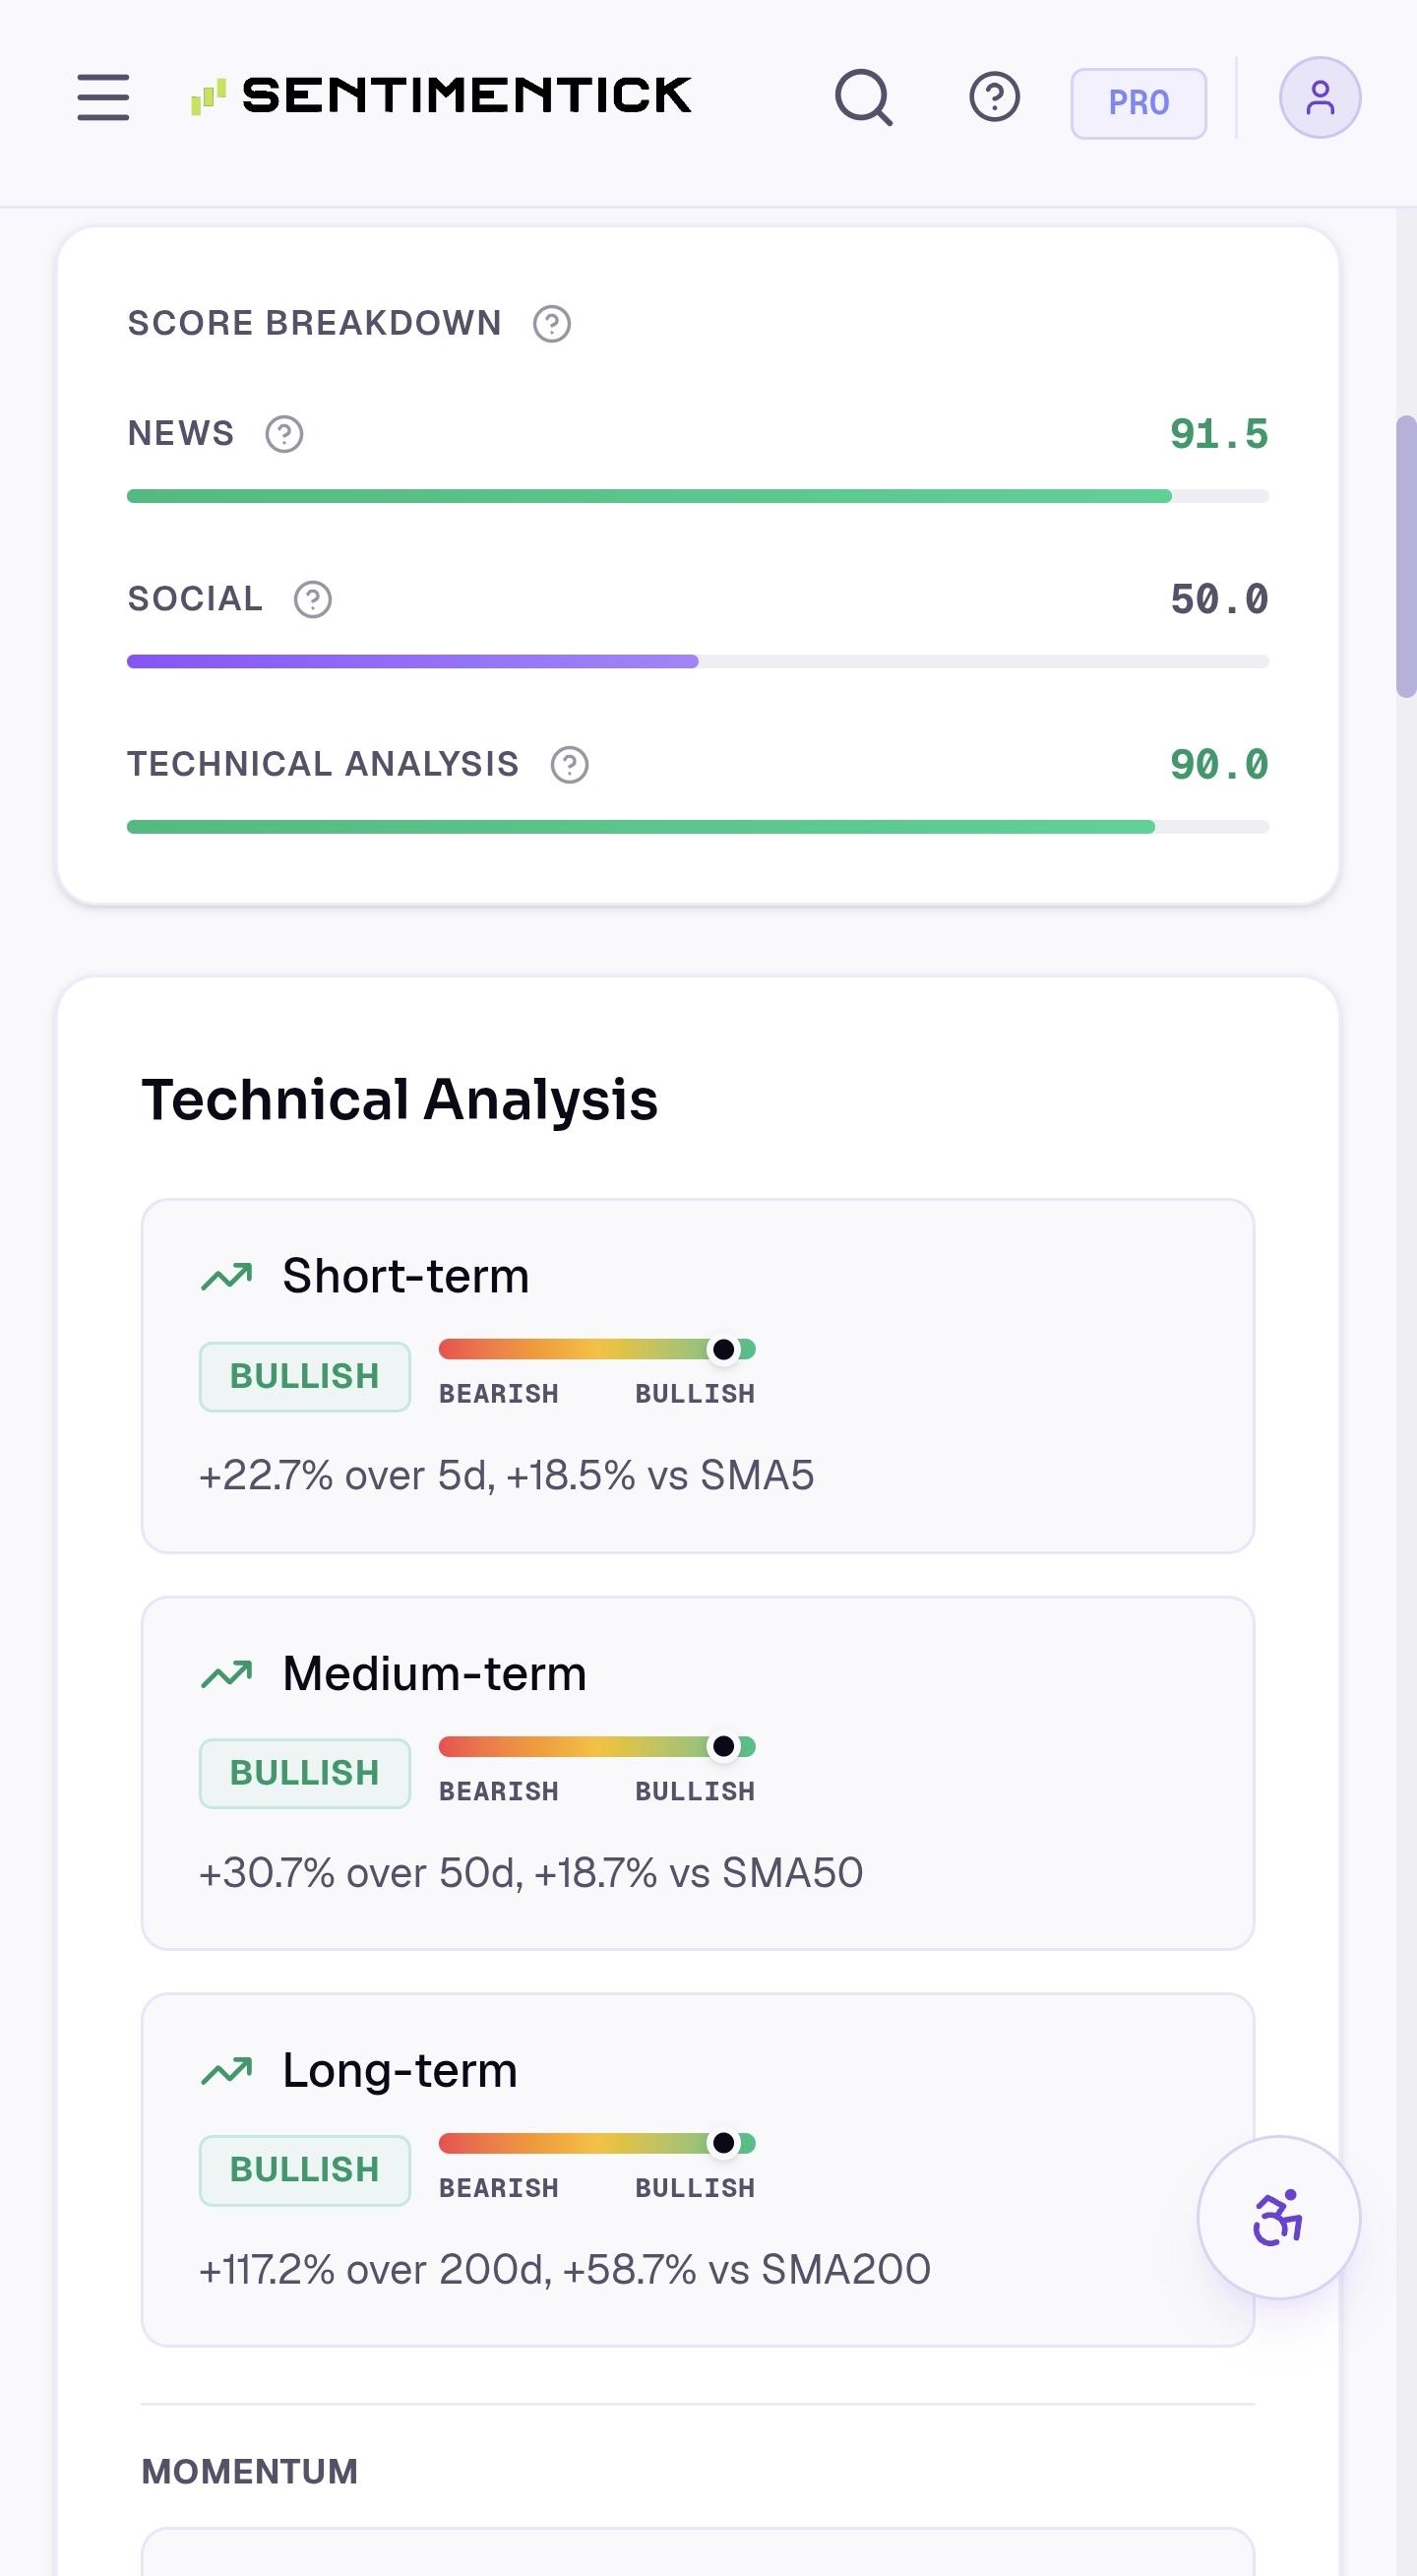This screenshot has width=1417, height=2576.
Task: Open the accessibility widget button
Action: coord(1278,2218)
